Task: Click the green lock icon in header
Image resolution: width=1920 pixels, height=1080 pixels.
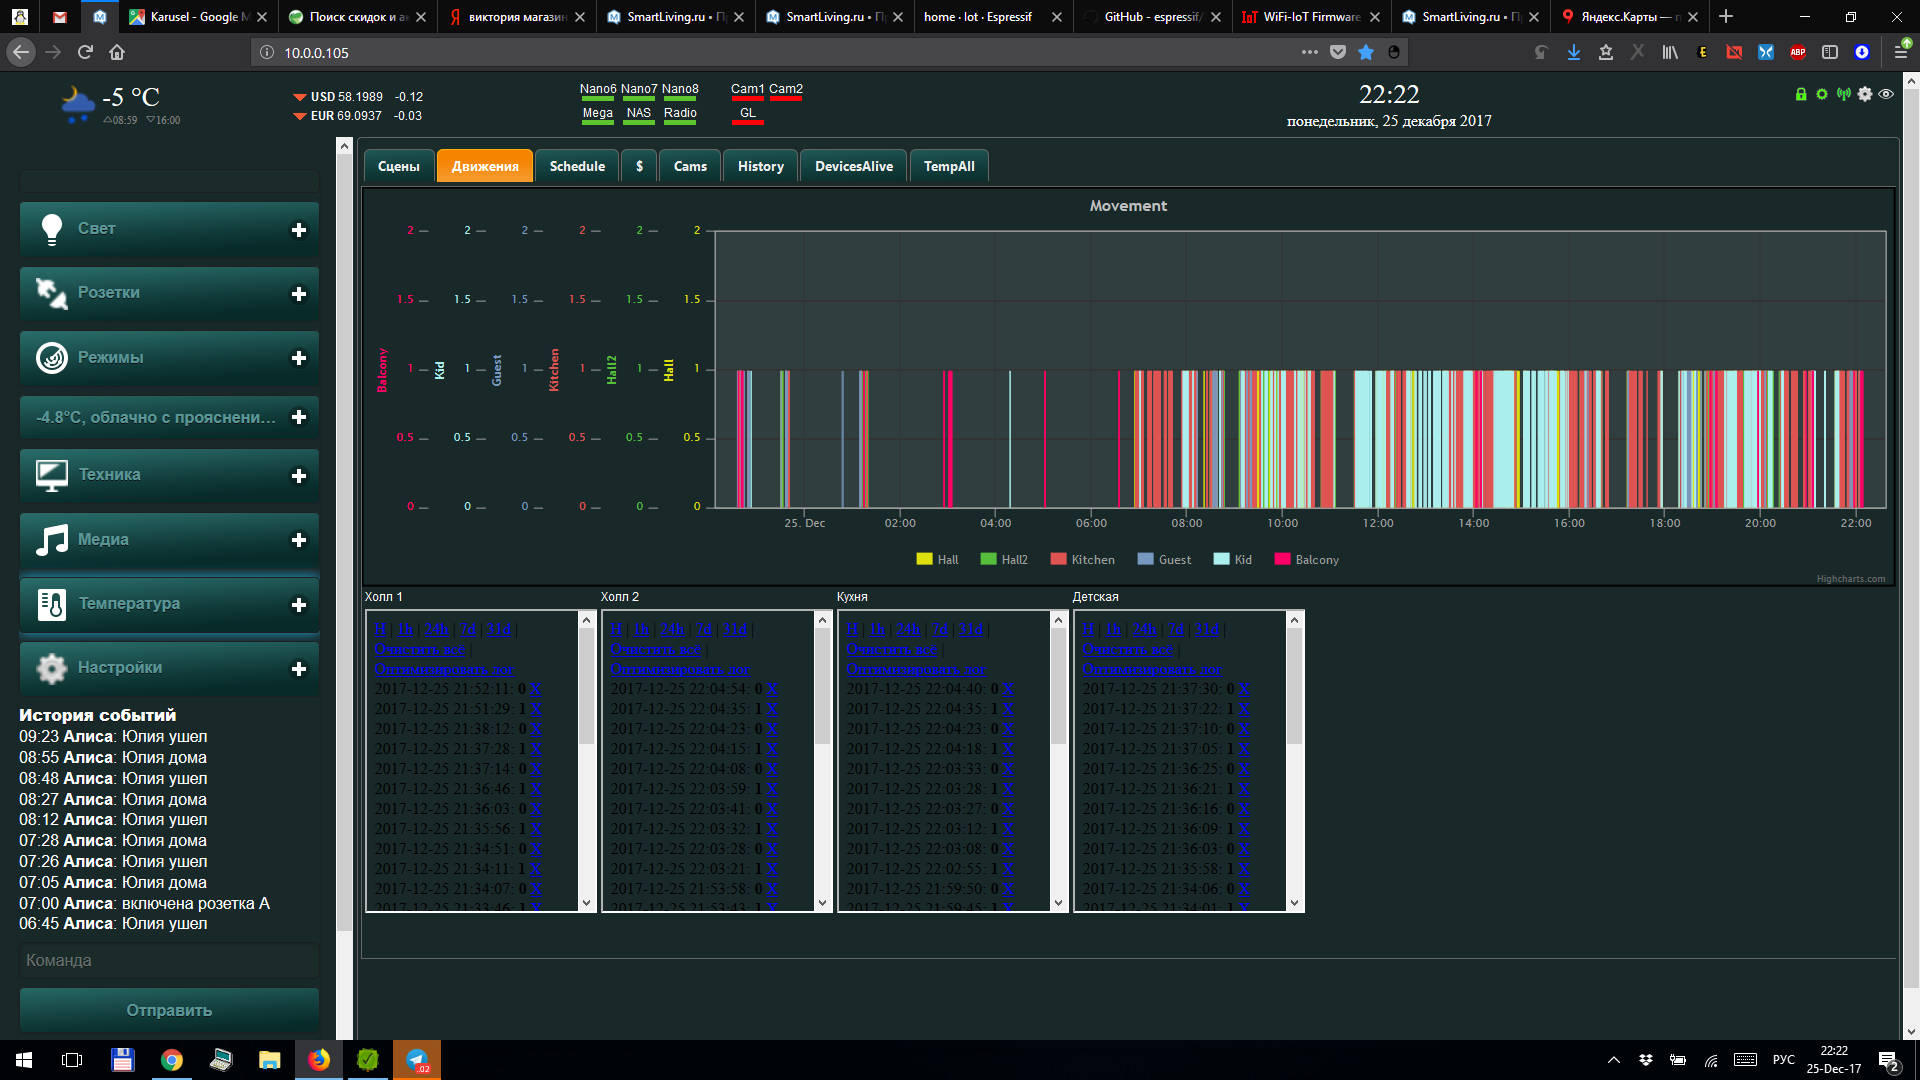Action: (x=1801, y=94)
